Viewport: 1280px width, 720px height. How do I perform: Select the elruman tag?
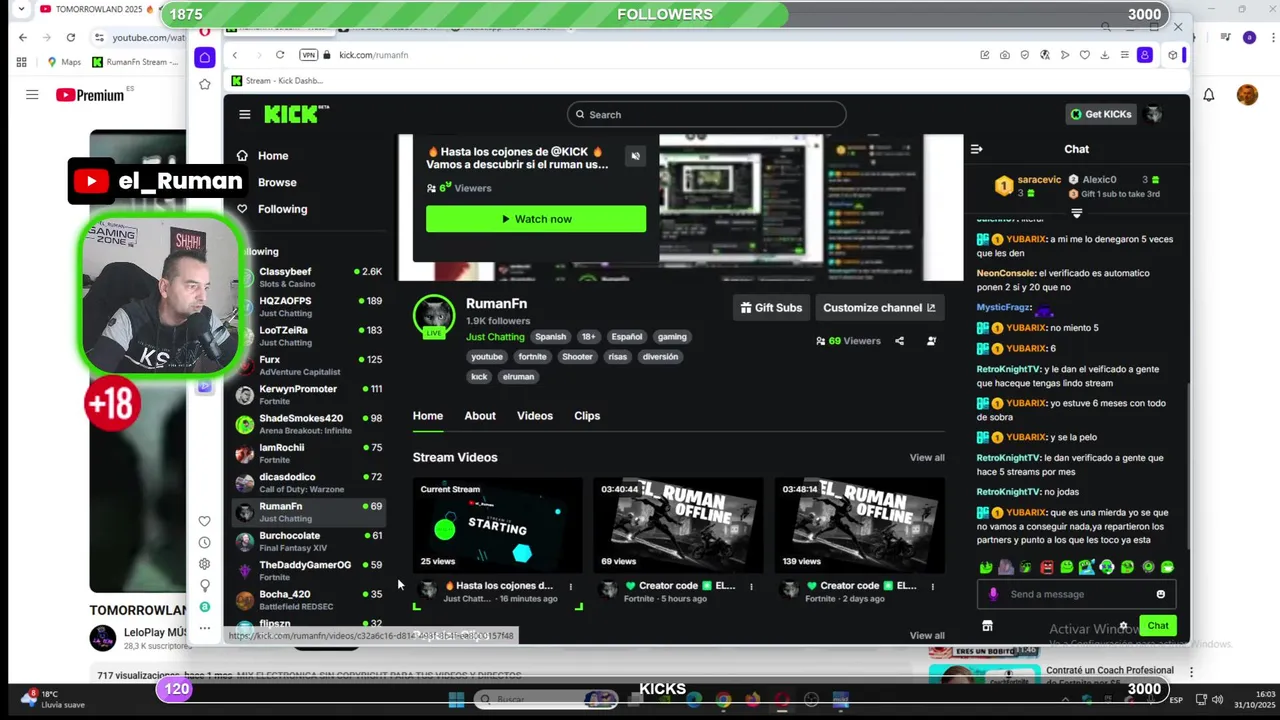pos(518,377)
